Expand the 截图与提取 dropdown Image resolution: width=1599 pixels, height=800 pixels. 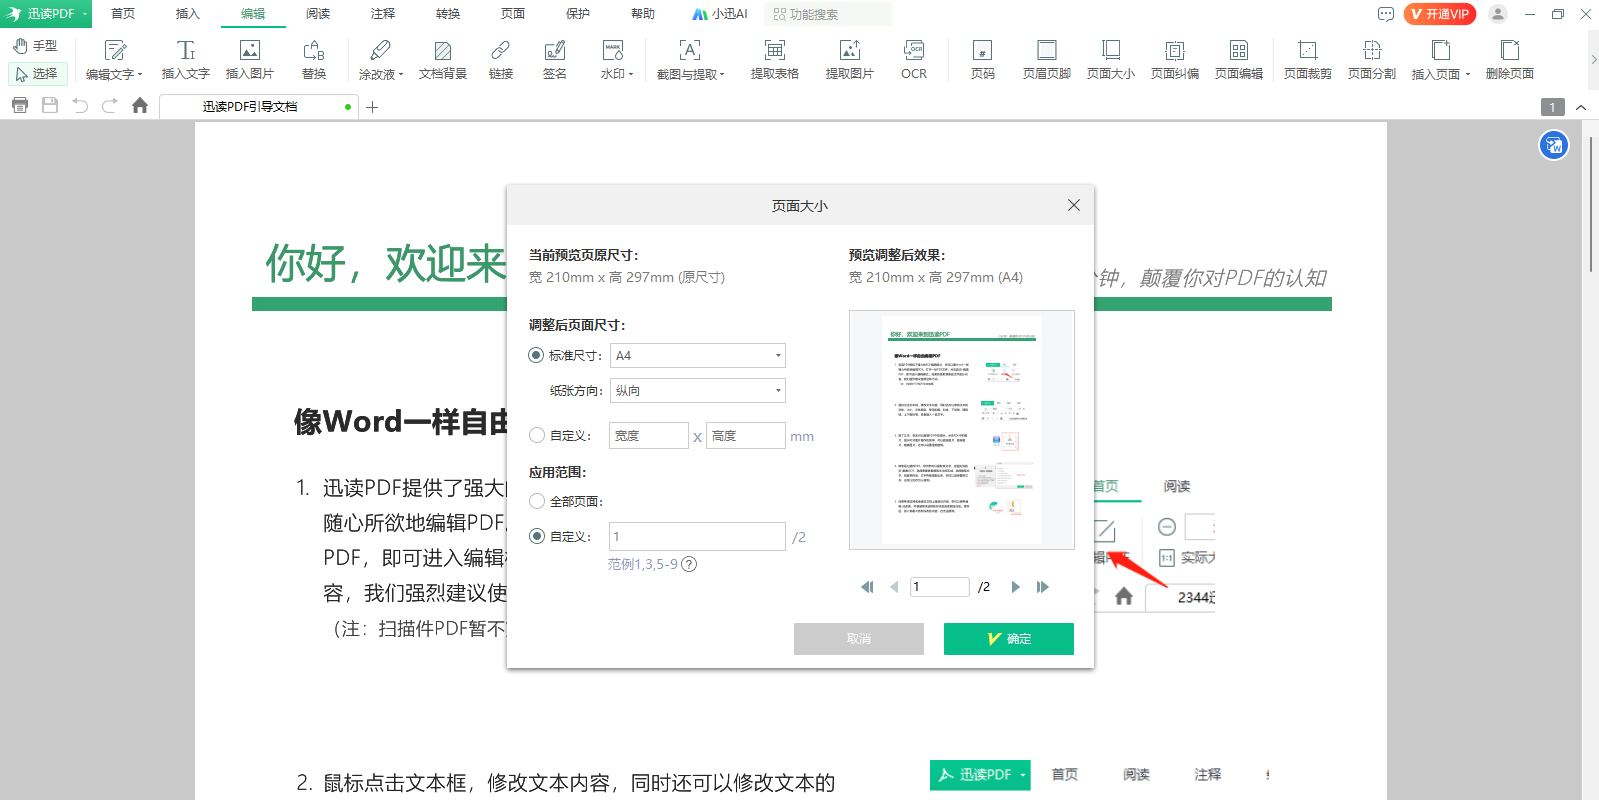point(722,75)
